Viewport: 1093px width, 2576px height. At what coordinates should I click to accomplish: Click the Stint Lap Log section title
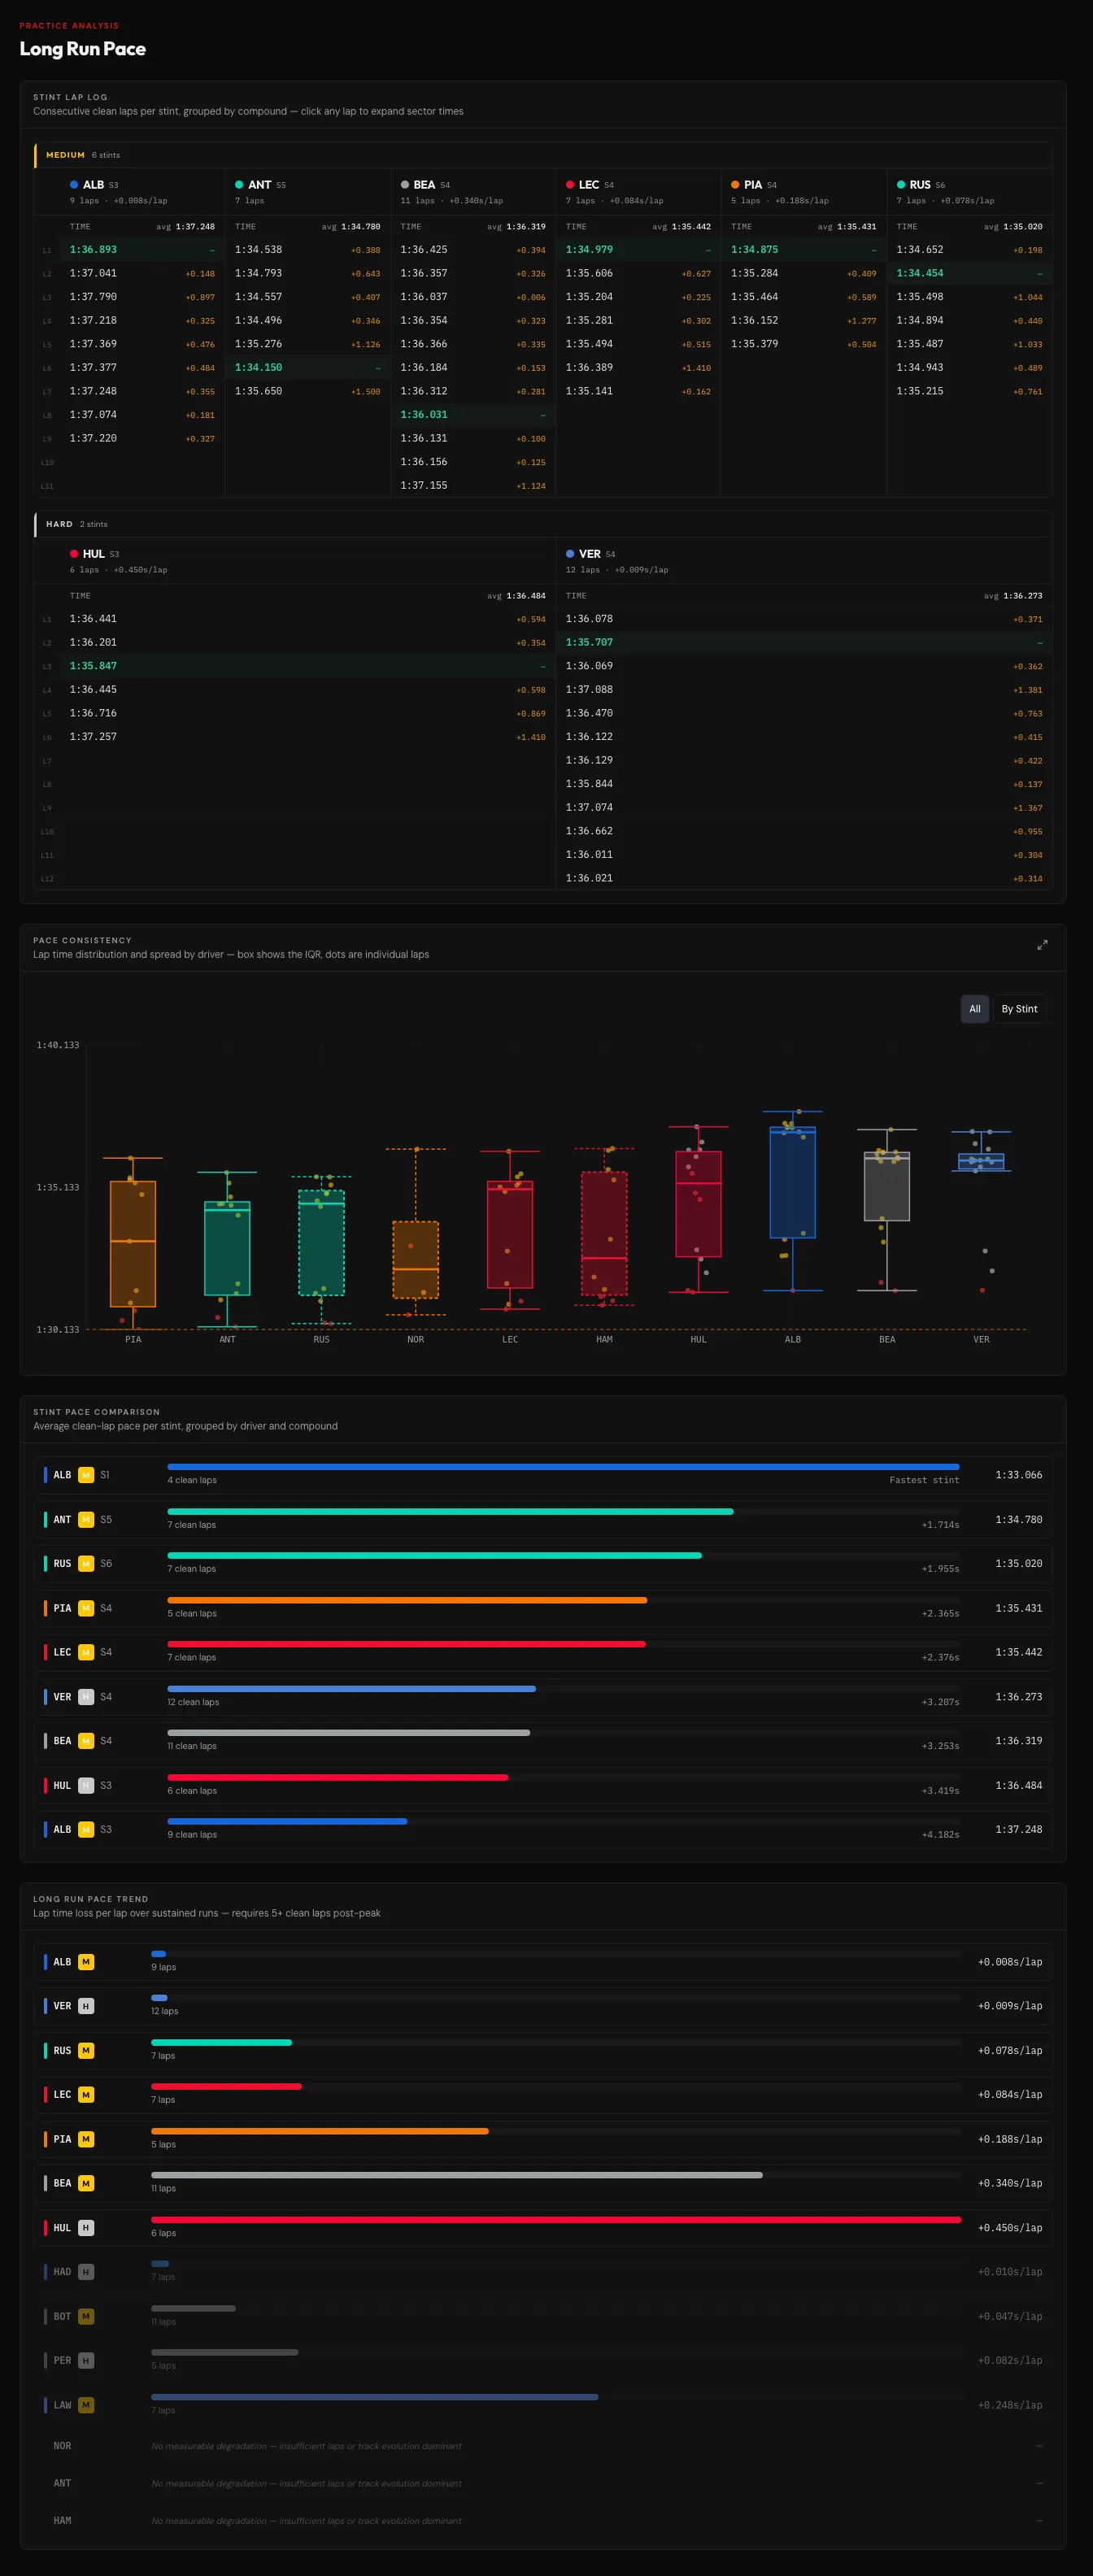click(70, 97)
